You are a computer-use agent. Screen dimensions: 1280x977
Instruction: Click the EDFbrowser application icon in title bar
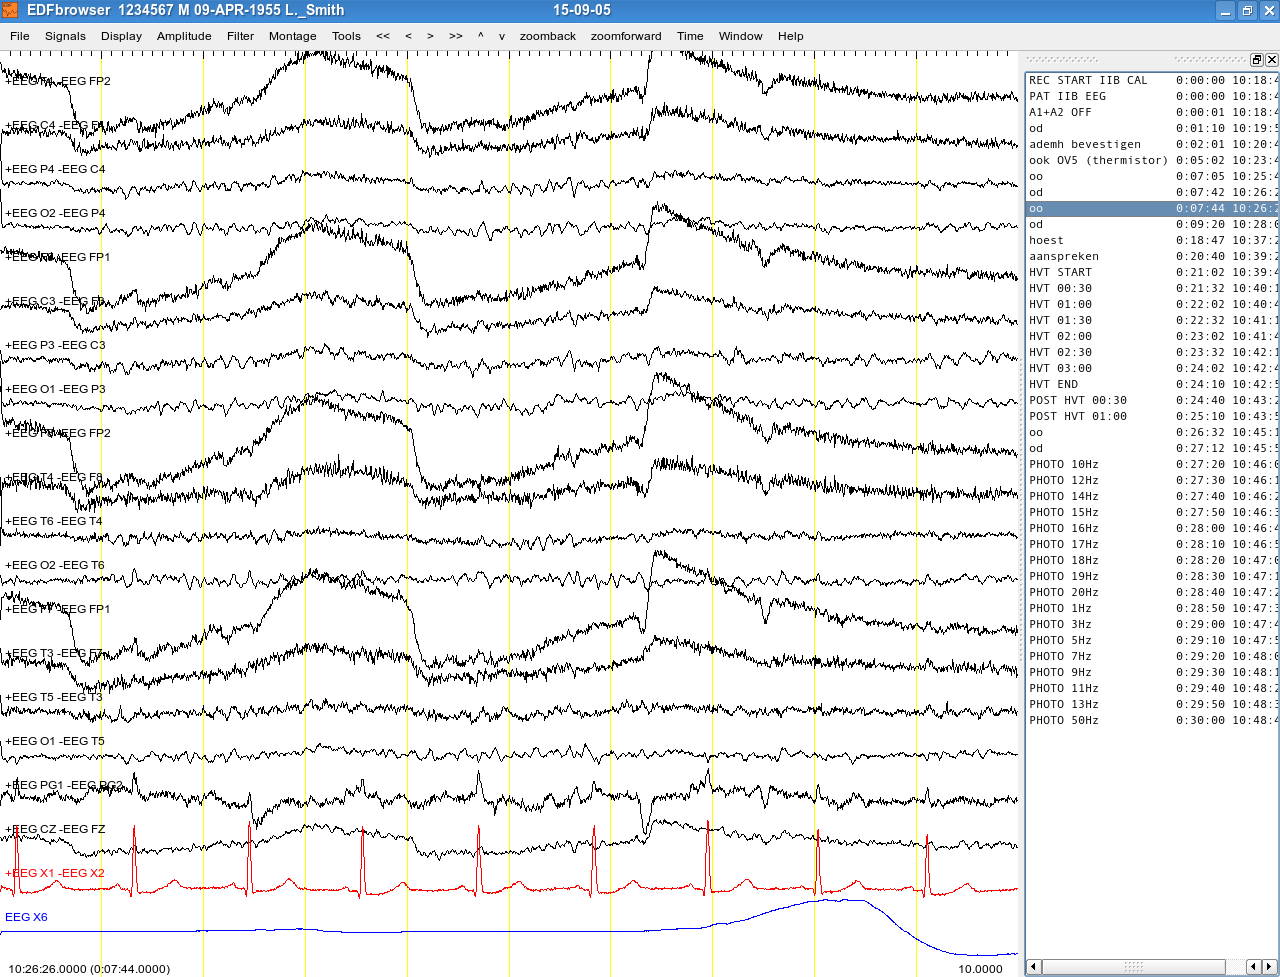point(10,10)
